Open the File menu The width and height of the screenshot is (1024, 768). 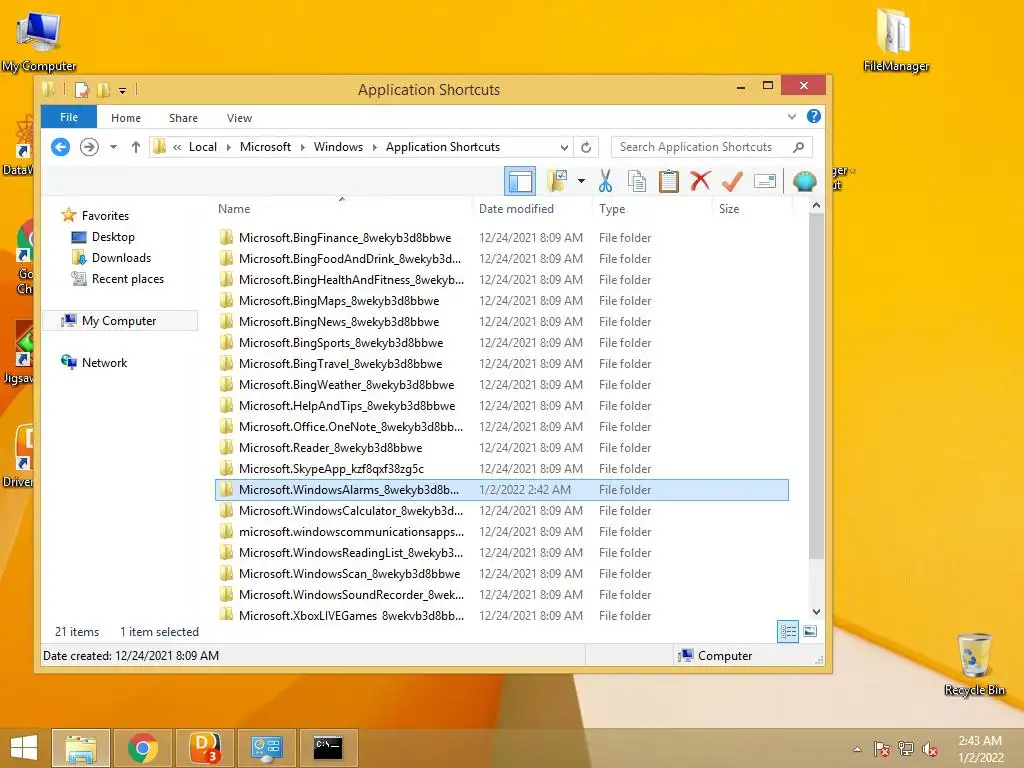(x=69, y=117)
